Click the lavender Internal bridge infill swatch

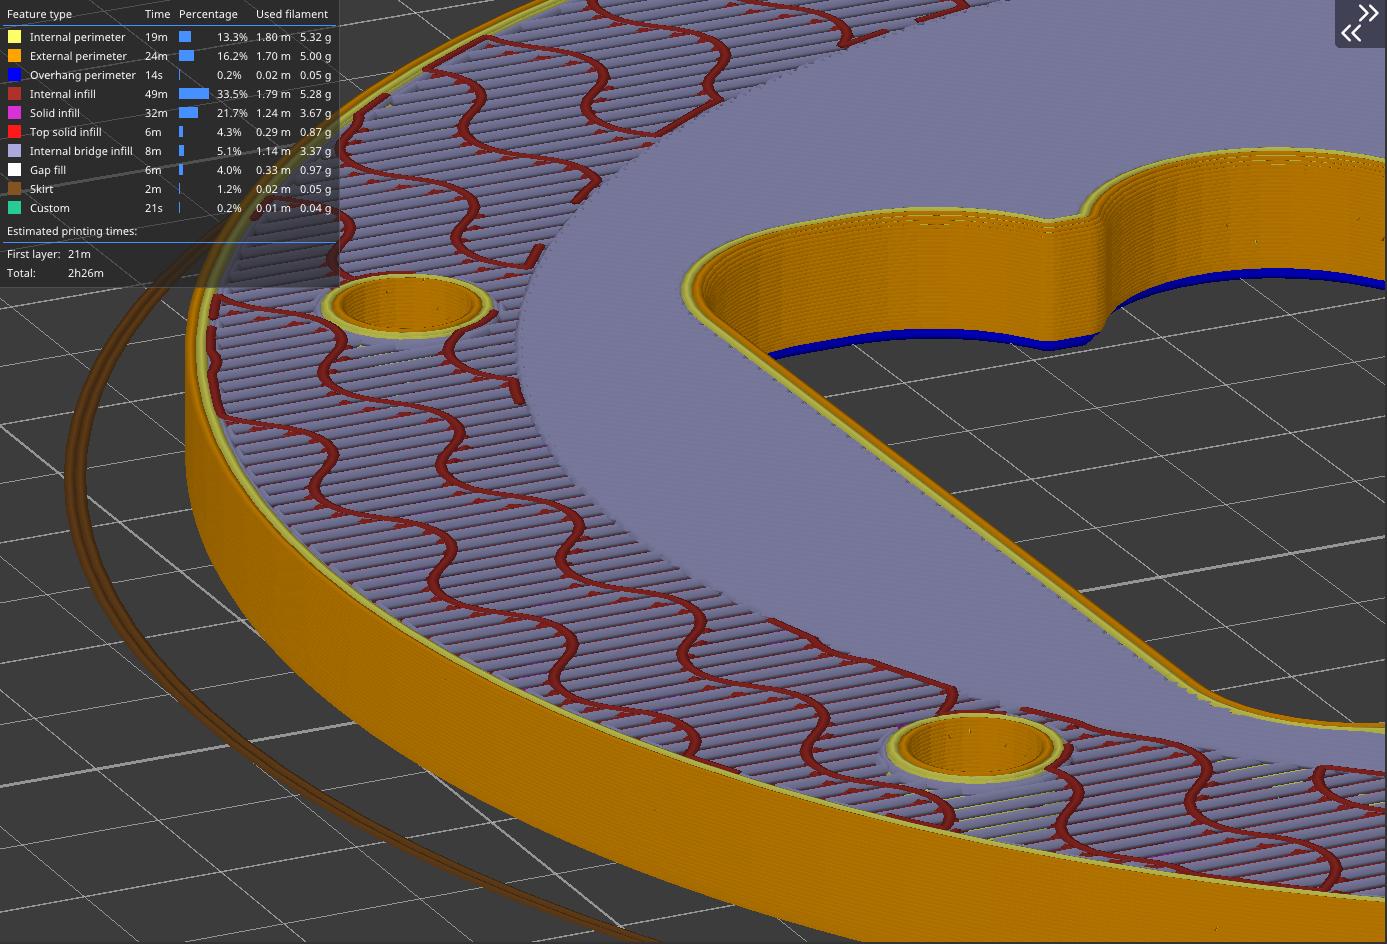(14, 151)
